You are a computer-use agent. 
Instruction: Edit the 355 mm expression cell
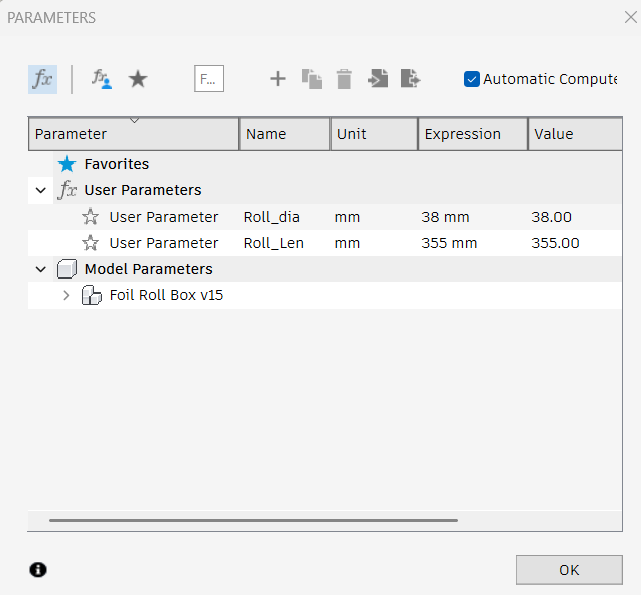click(449, 243)
